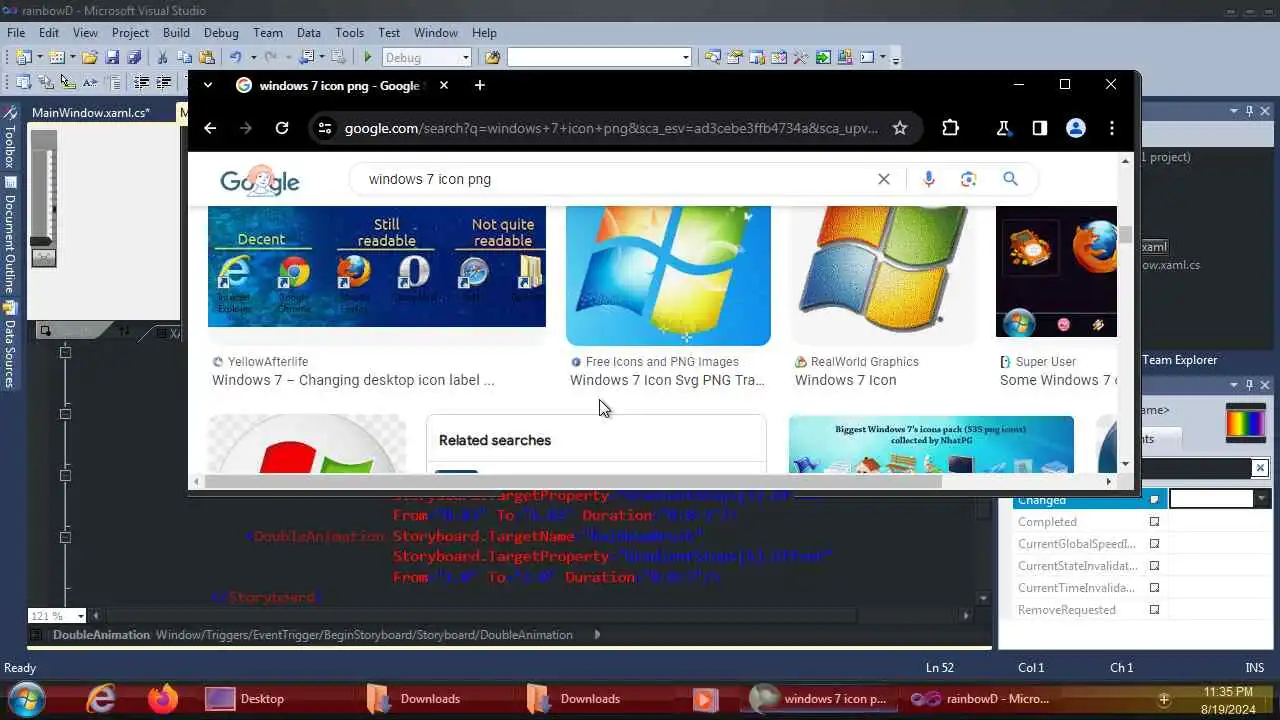This screenshot has height=720, width=1280.
Task: Toggle Chrome side panel icon
Action: click(x=1040, y=128)
